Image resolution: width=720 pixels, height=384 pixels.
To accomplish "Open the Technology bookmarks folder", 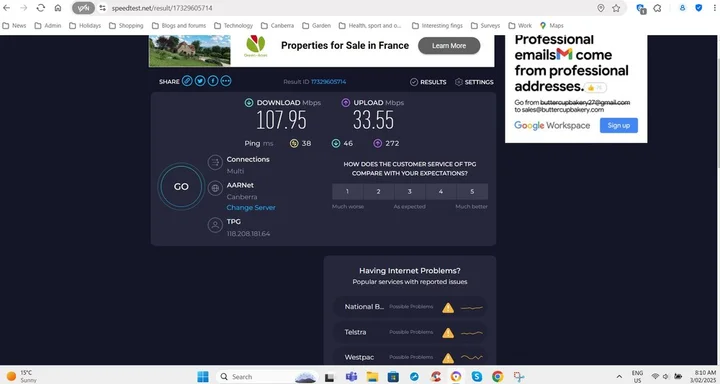I will coord(233,26).
